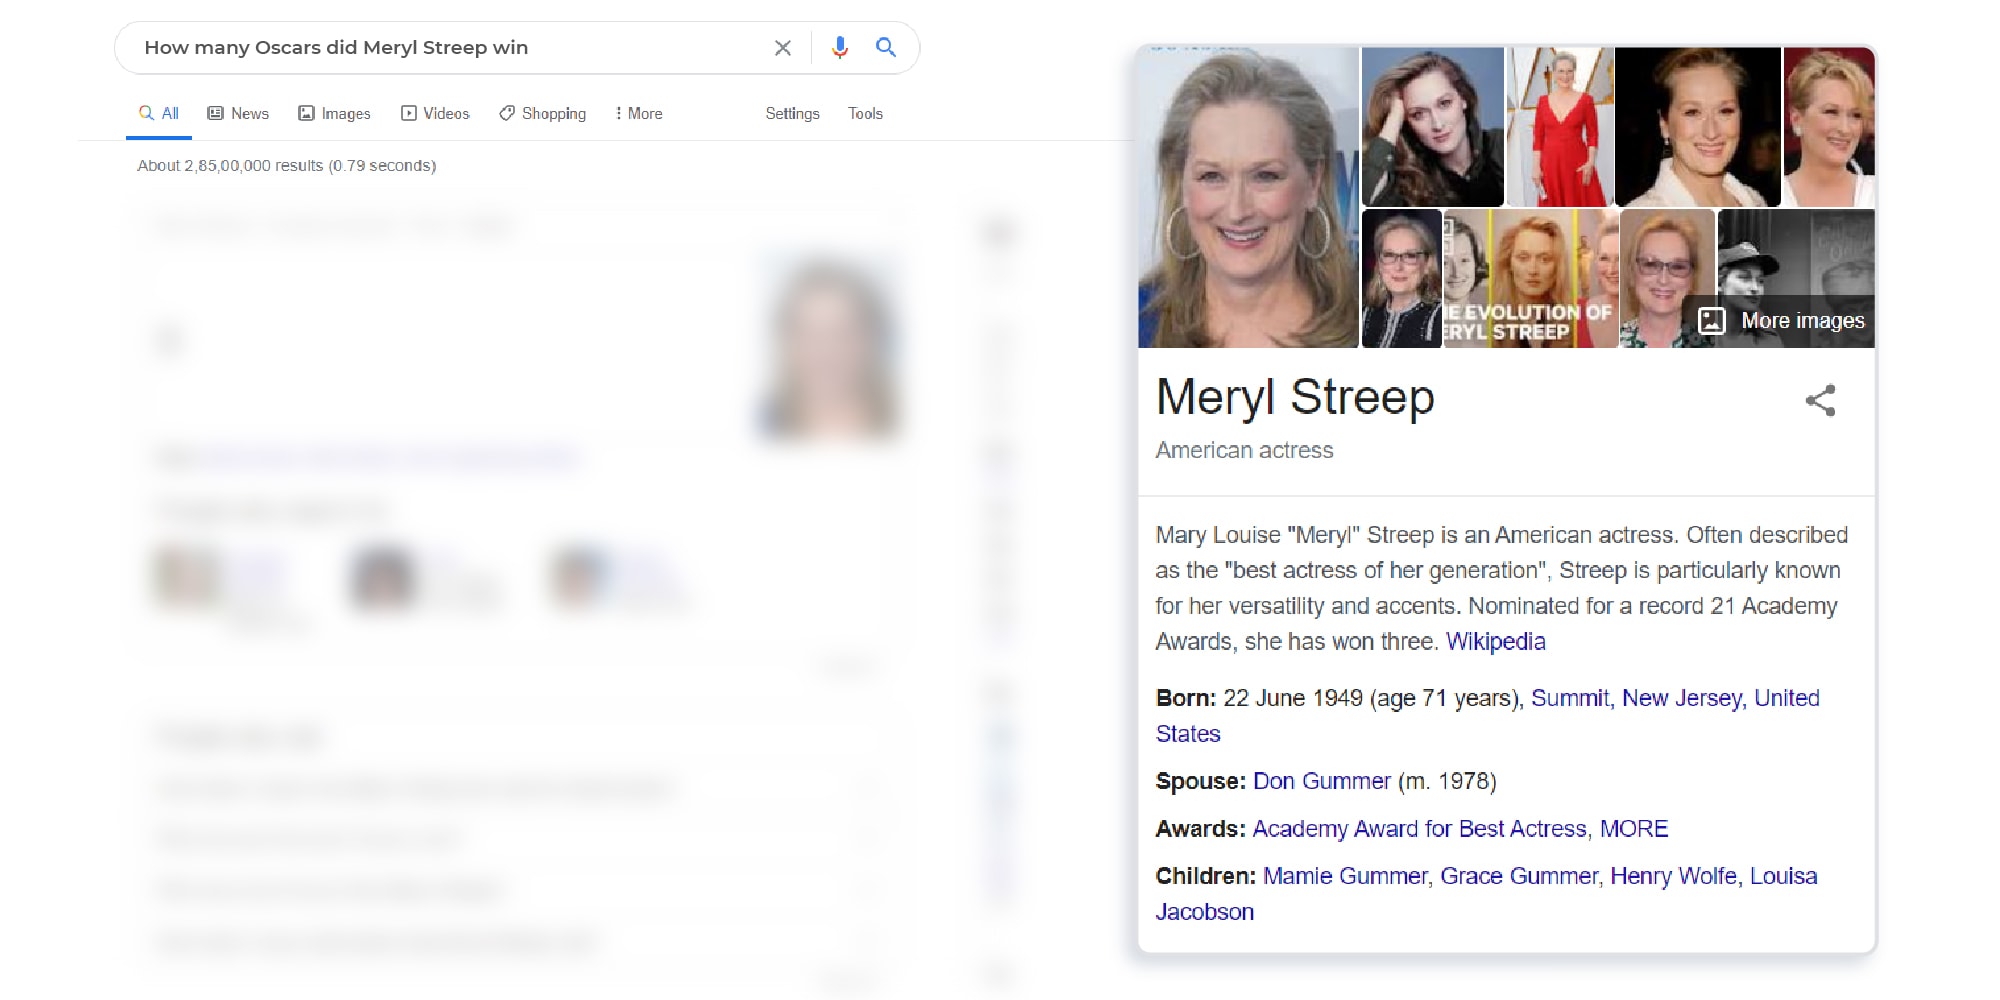Open search Tools
Screen dimensions: 2000x1000
pyautogui.click(x=865, y=114)
